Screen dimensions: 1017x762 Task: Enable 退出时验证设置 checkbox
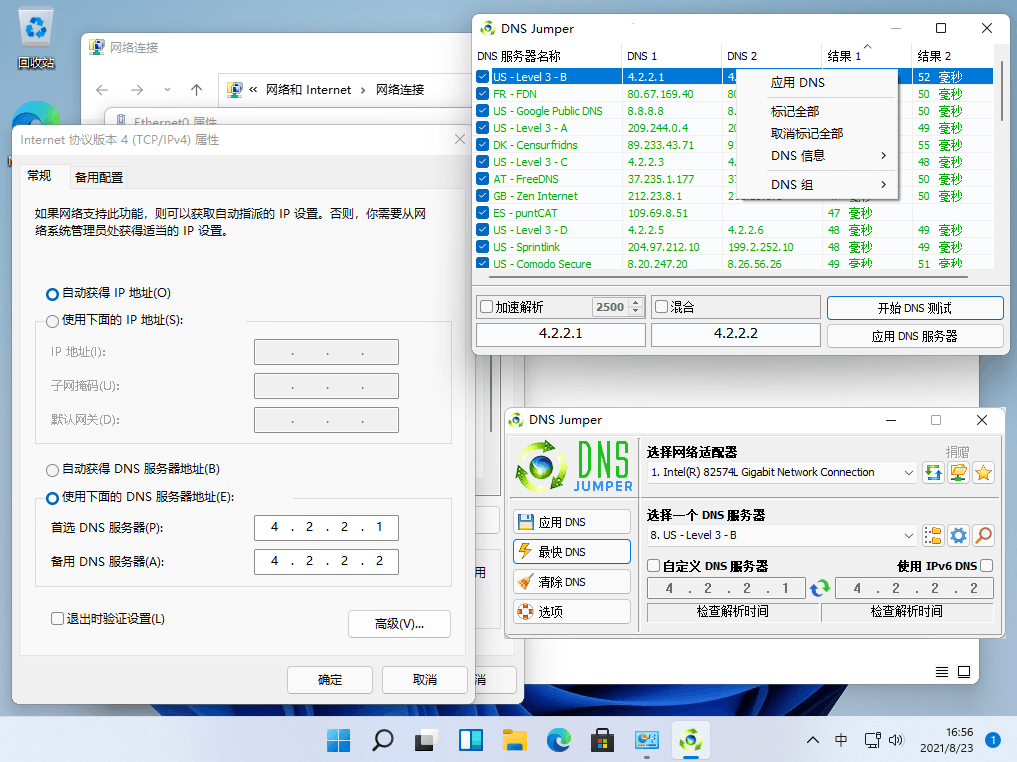tap(57, 619)
